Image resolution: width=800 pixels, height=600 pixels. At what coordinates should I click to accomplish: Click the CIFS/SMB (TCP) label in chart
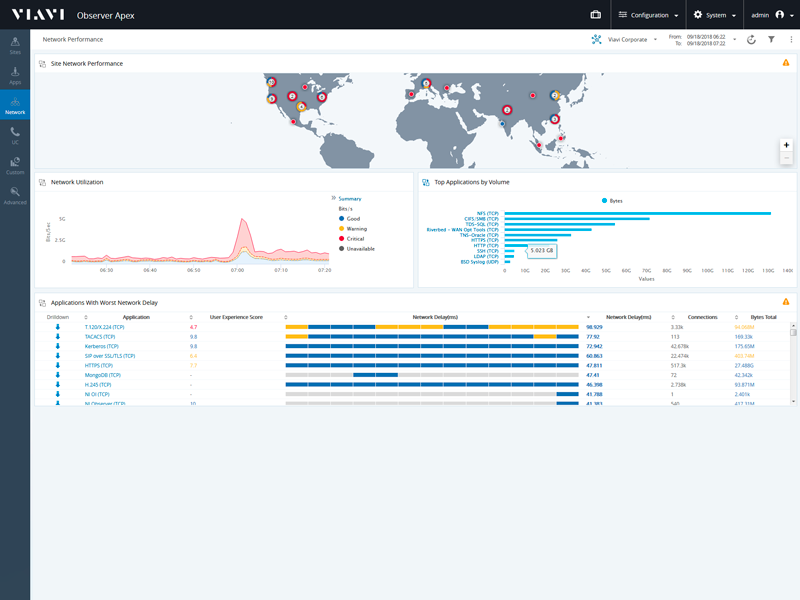(x=481, y=219)
